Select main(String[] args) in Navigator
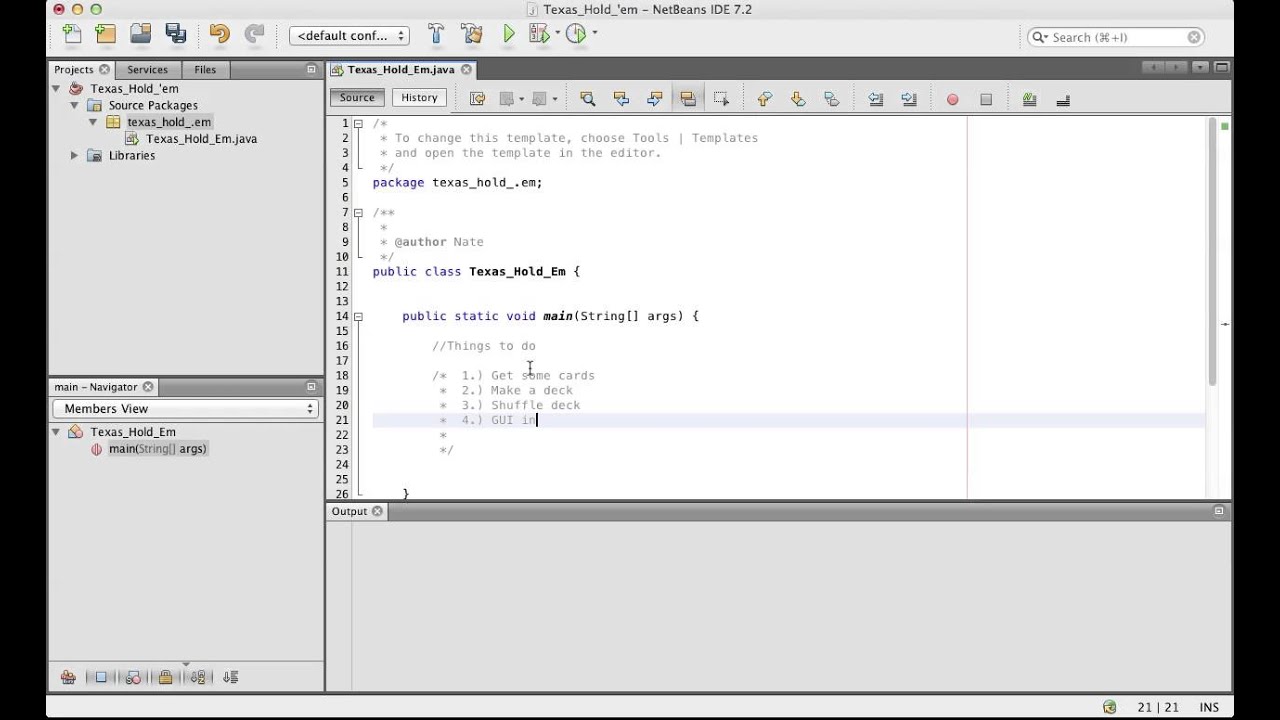This screenshot has height=720, width=1280. tap(157, 449)
